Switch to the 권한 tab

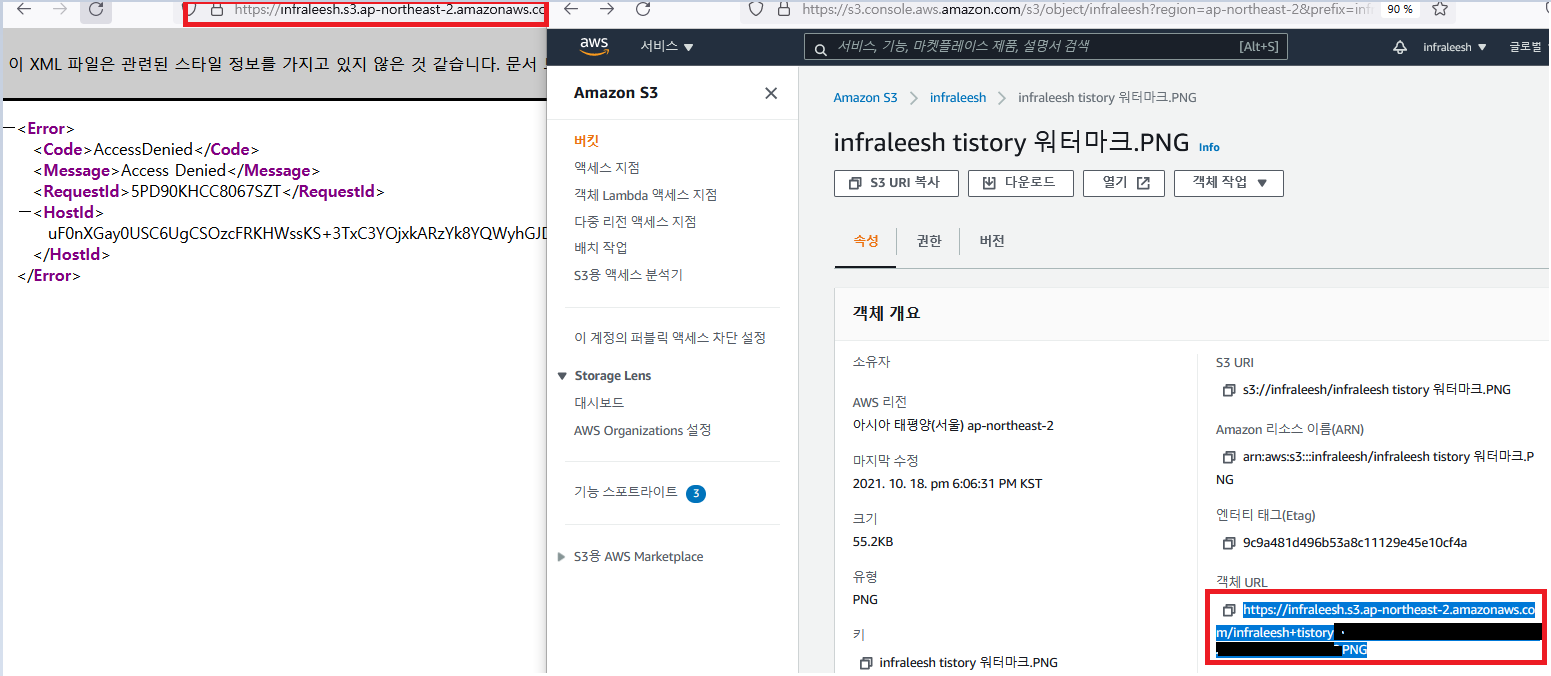tap(929, 241)
